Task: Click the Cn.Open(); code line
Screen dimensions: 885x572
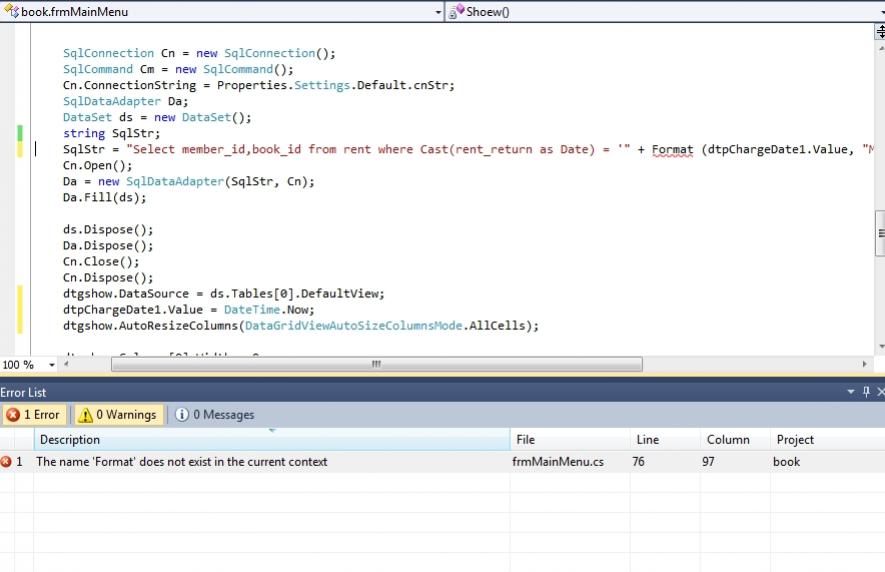Action: pyautogui.click(x=98, y=165)
